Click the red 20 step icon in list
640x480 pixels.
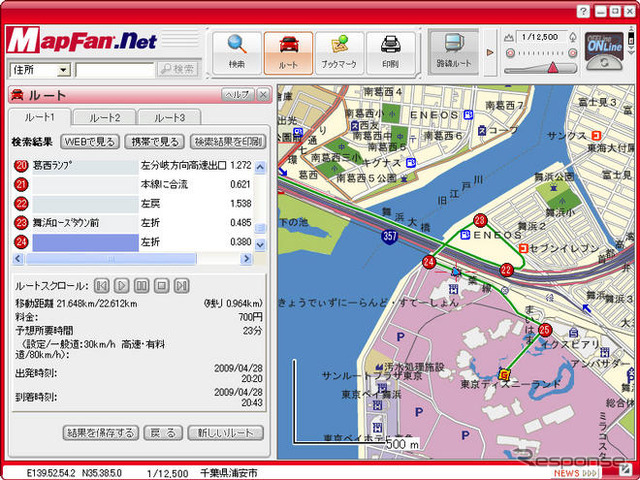[21, 166]
